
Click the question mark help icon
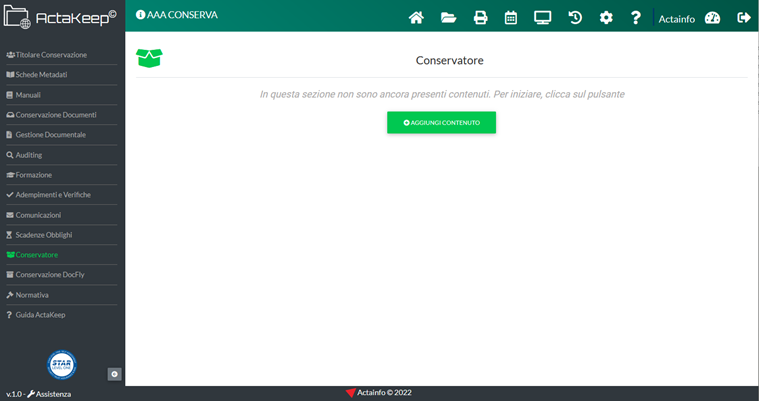pyautogui.click(x=635, y=17)
